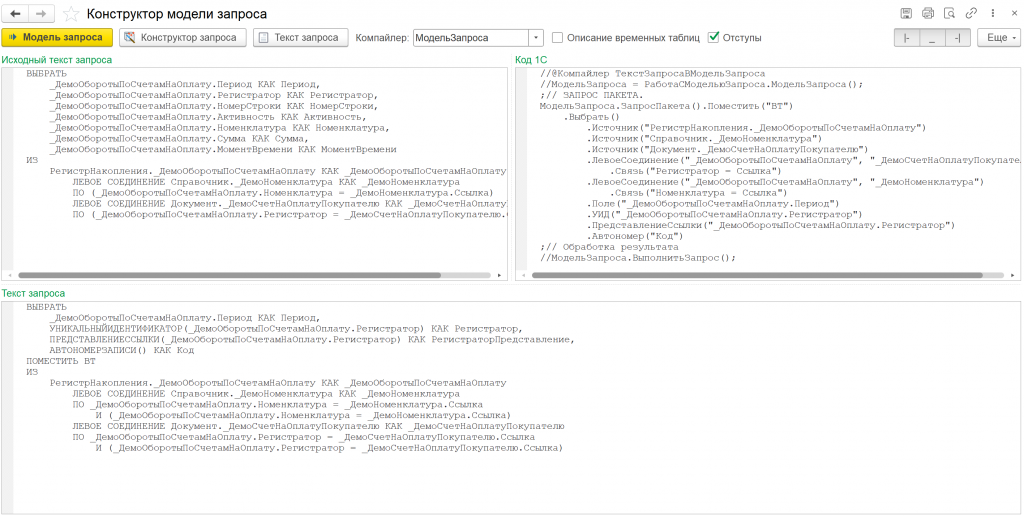Click the Текст запроса toolbar button
Screen dimensions: 1024x516
pyautogui.click(x=300, y=37)
